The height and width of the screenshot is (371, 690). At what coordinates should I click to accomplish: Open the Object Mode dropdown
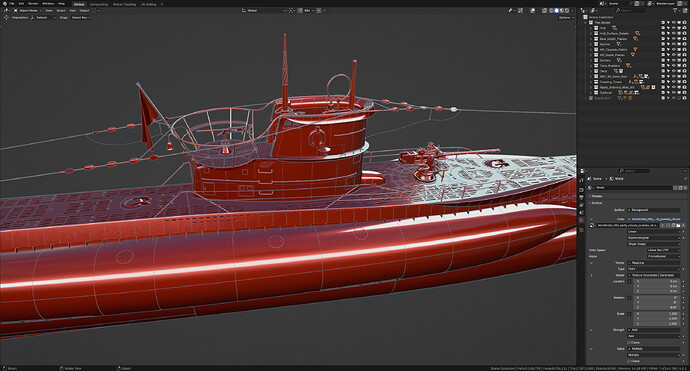pyautogui.click(x=28, y=10)
